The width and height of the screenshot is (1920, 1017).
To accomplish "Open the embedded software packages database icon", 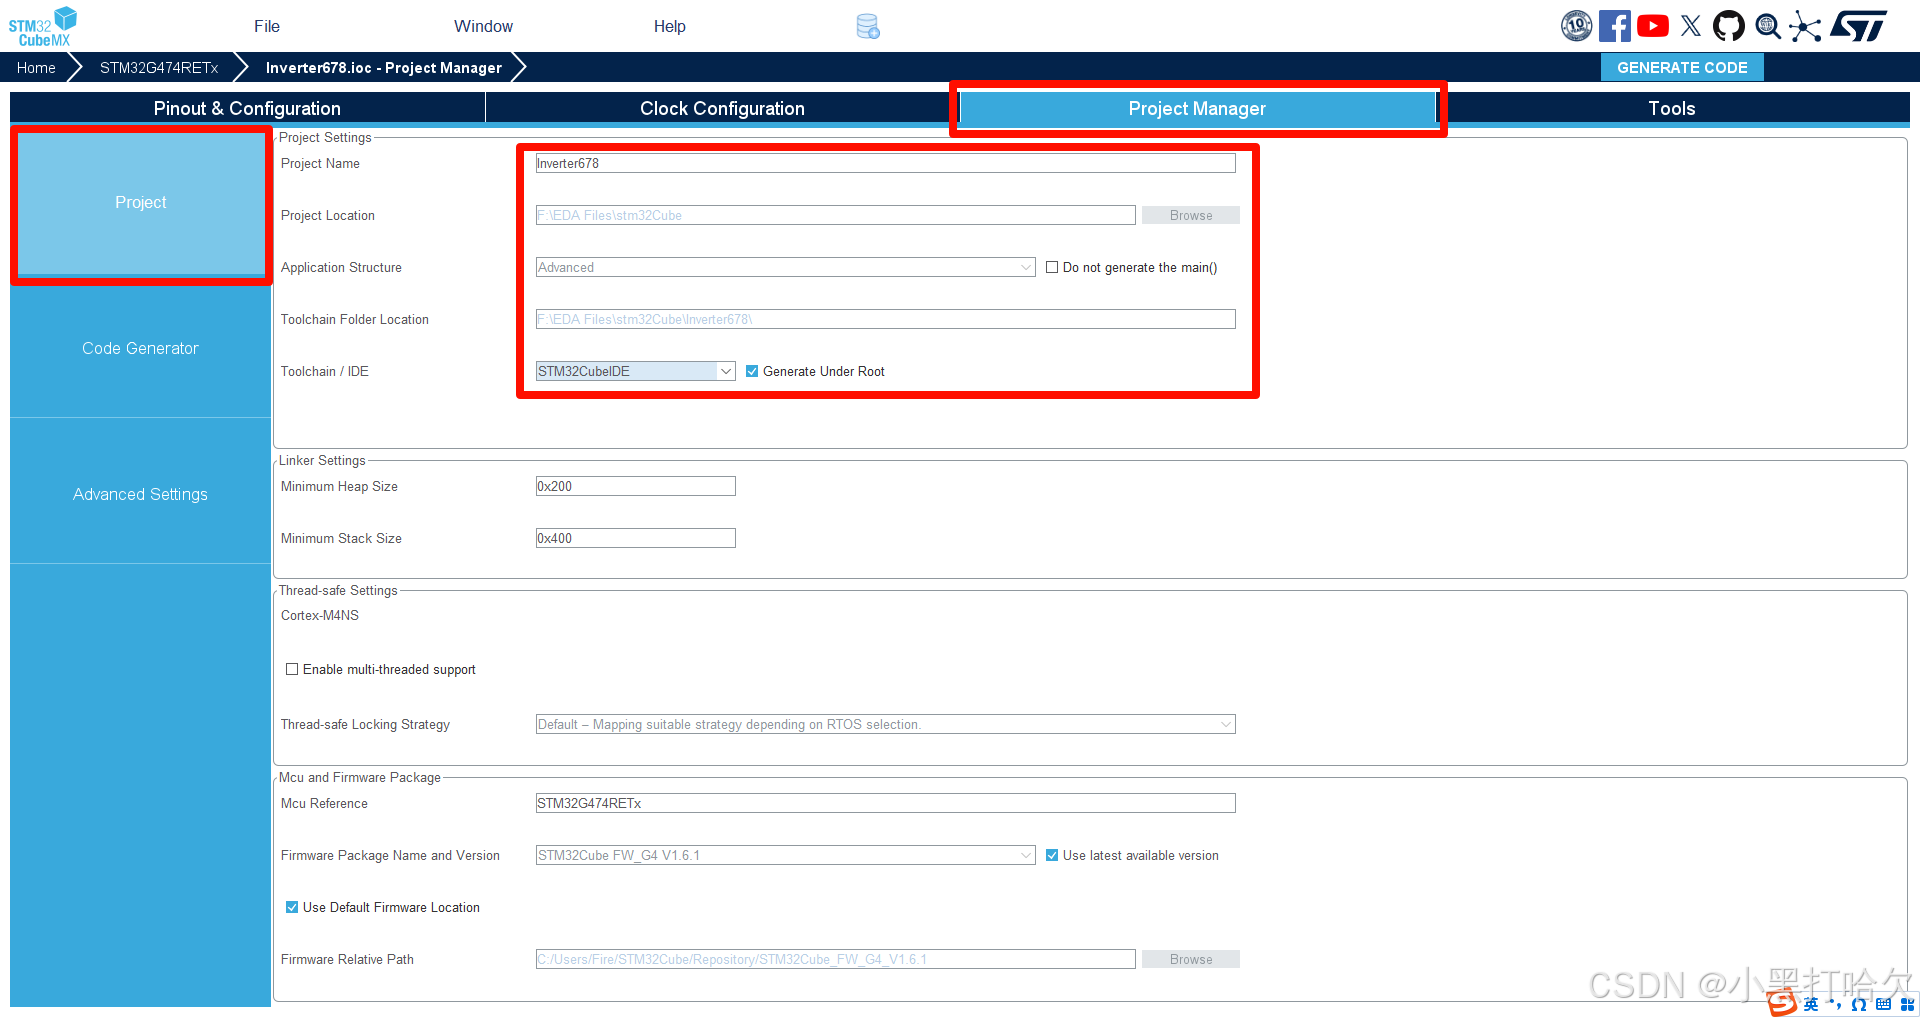I will click(x=868, y=26).
